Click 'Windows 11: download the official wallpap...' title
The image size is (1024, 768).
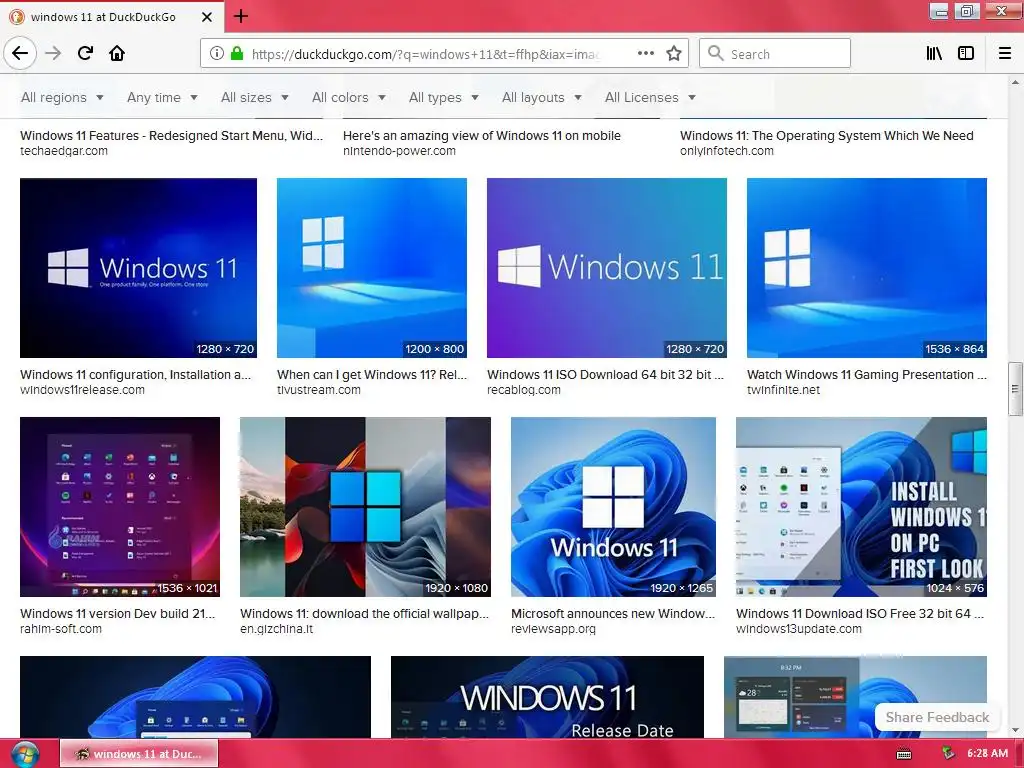(x=364, y=614)
